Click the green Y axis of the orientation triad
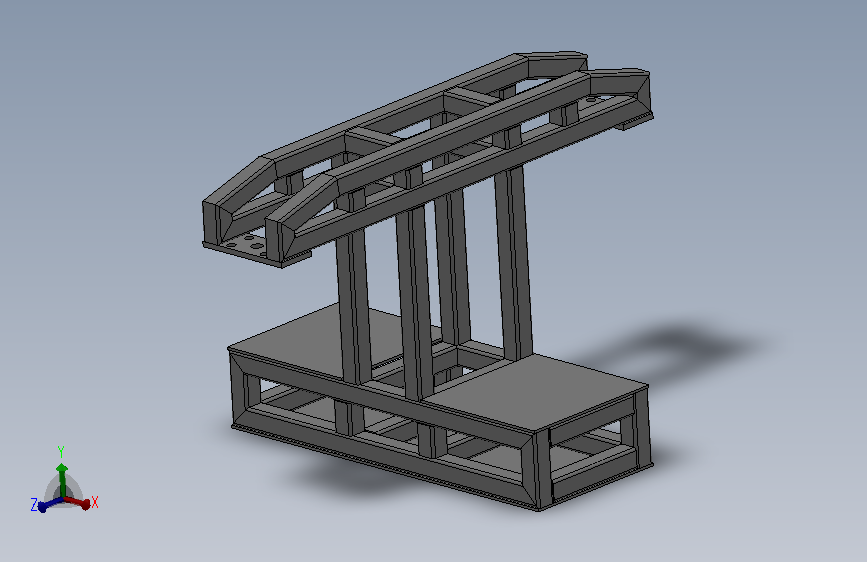 pos(62,479)
